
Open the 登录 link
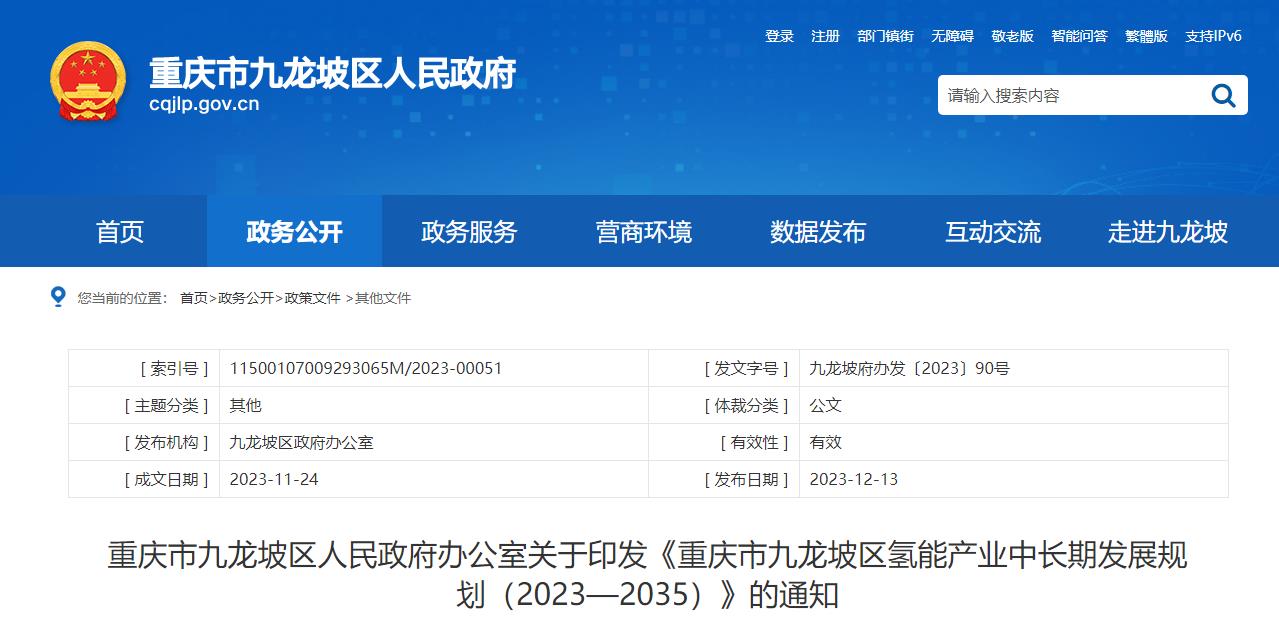779,36
